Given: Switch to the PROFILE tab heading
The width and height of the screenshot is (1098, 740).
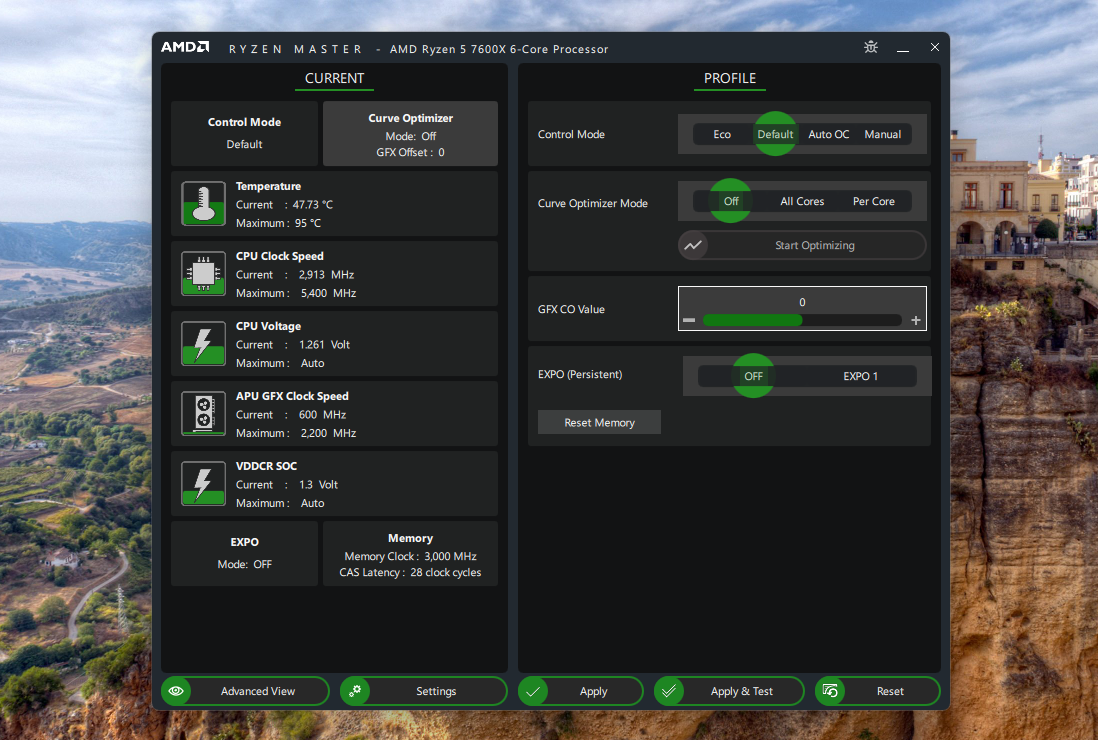Looking at the screenshot, I should pos(730,79).
